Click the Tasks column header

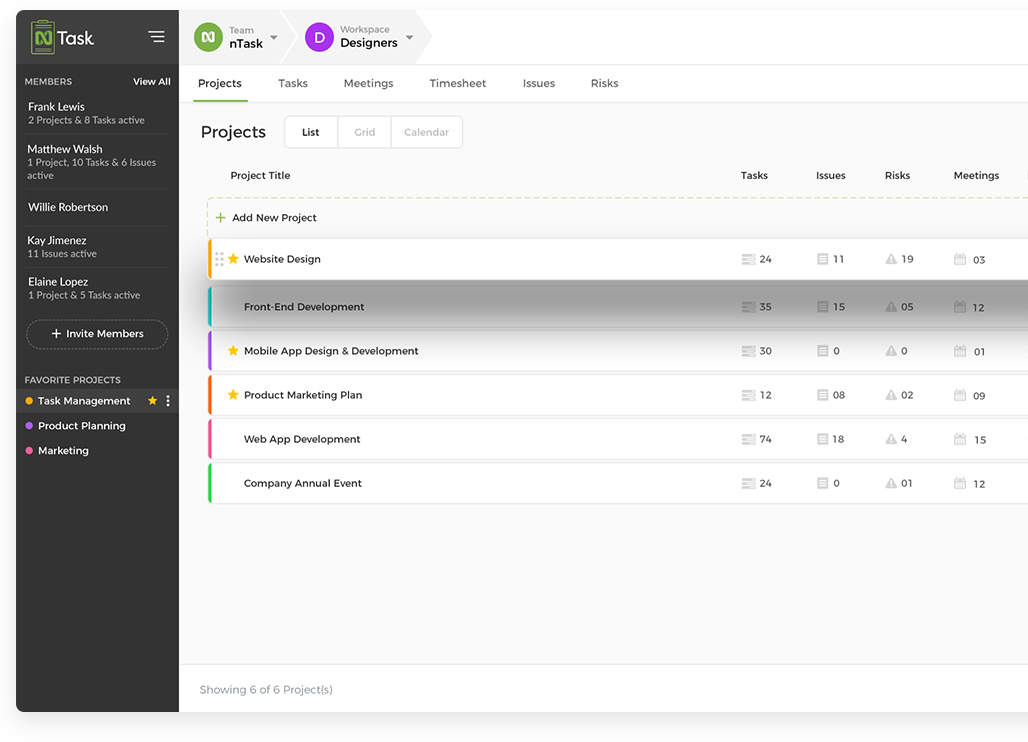click(754, 175)
